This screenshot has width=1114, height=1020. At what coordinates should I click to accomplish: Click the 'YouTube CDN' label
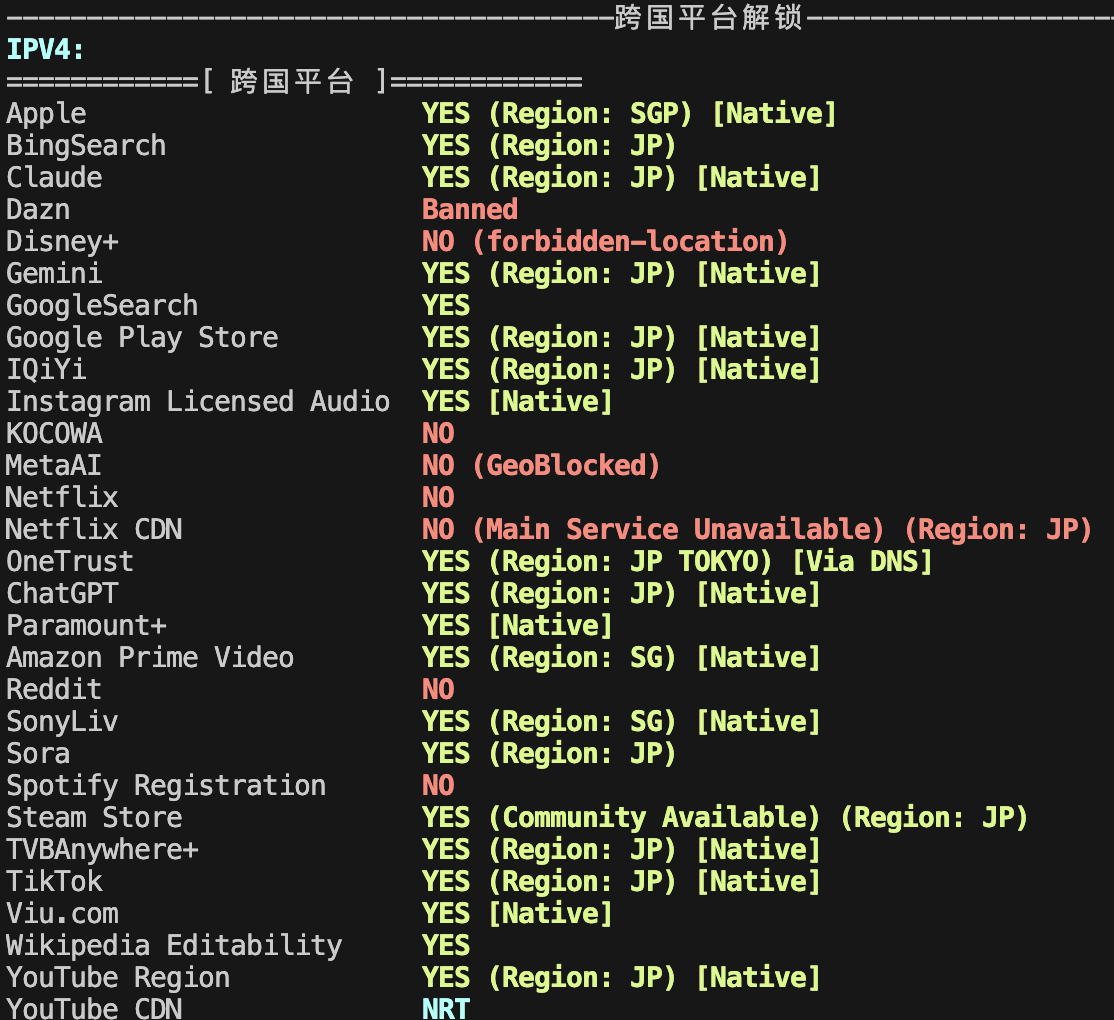(x=94, y=1009)
